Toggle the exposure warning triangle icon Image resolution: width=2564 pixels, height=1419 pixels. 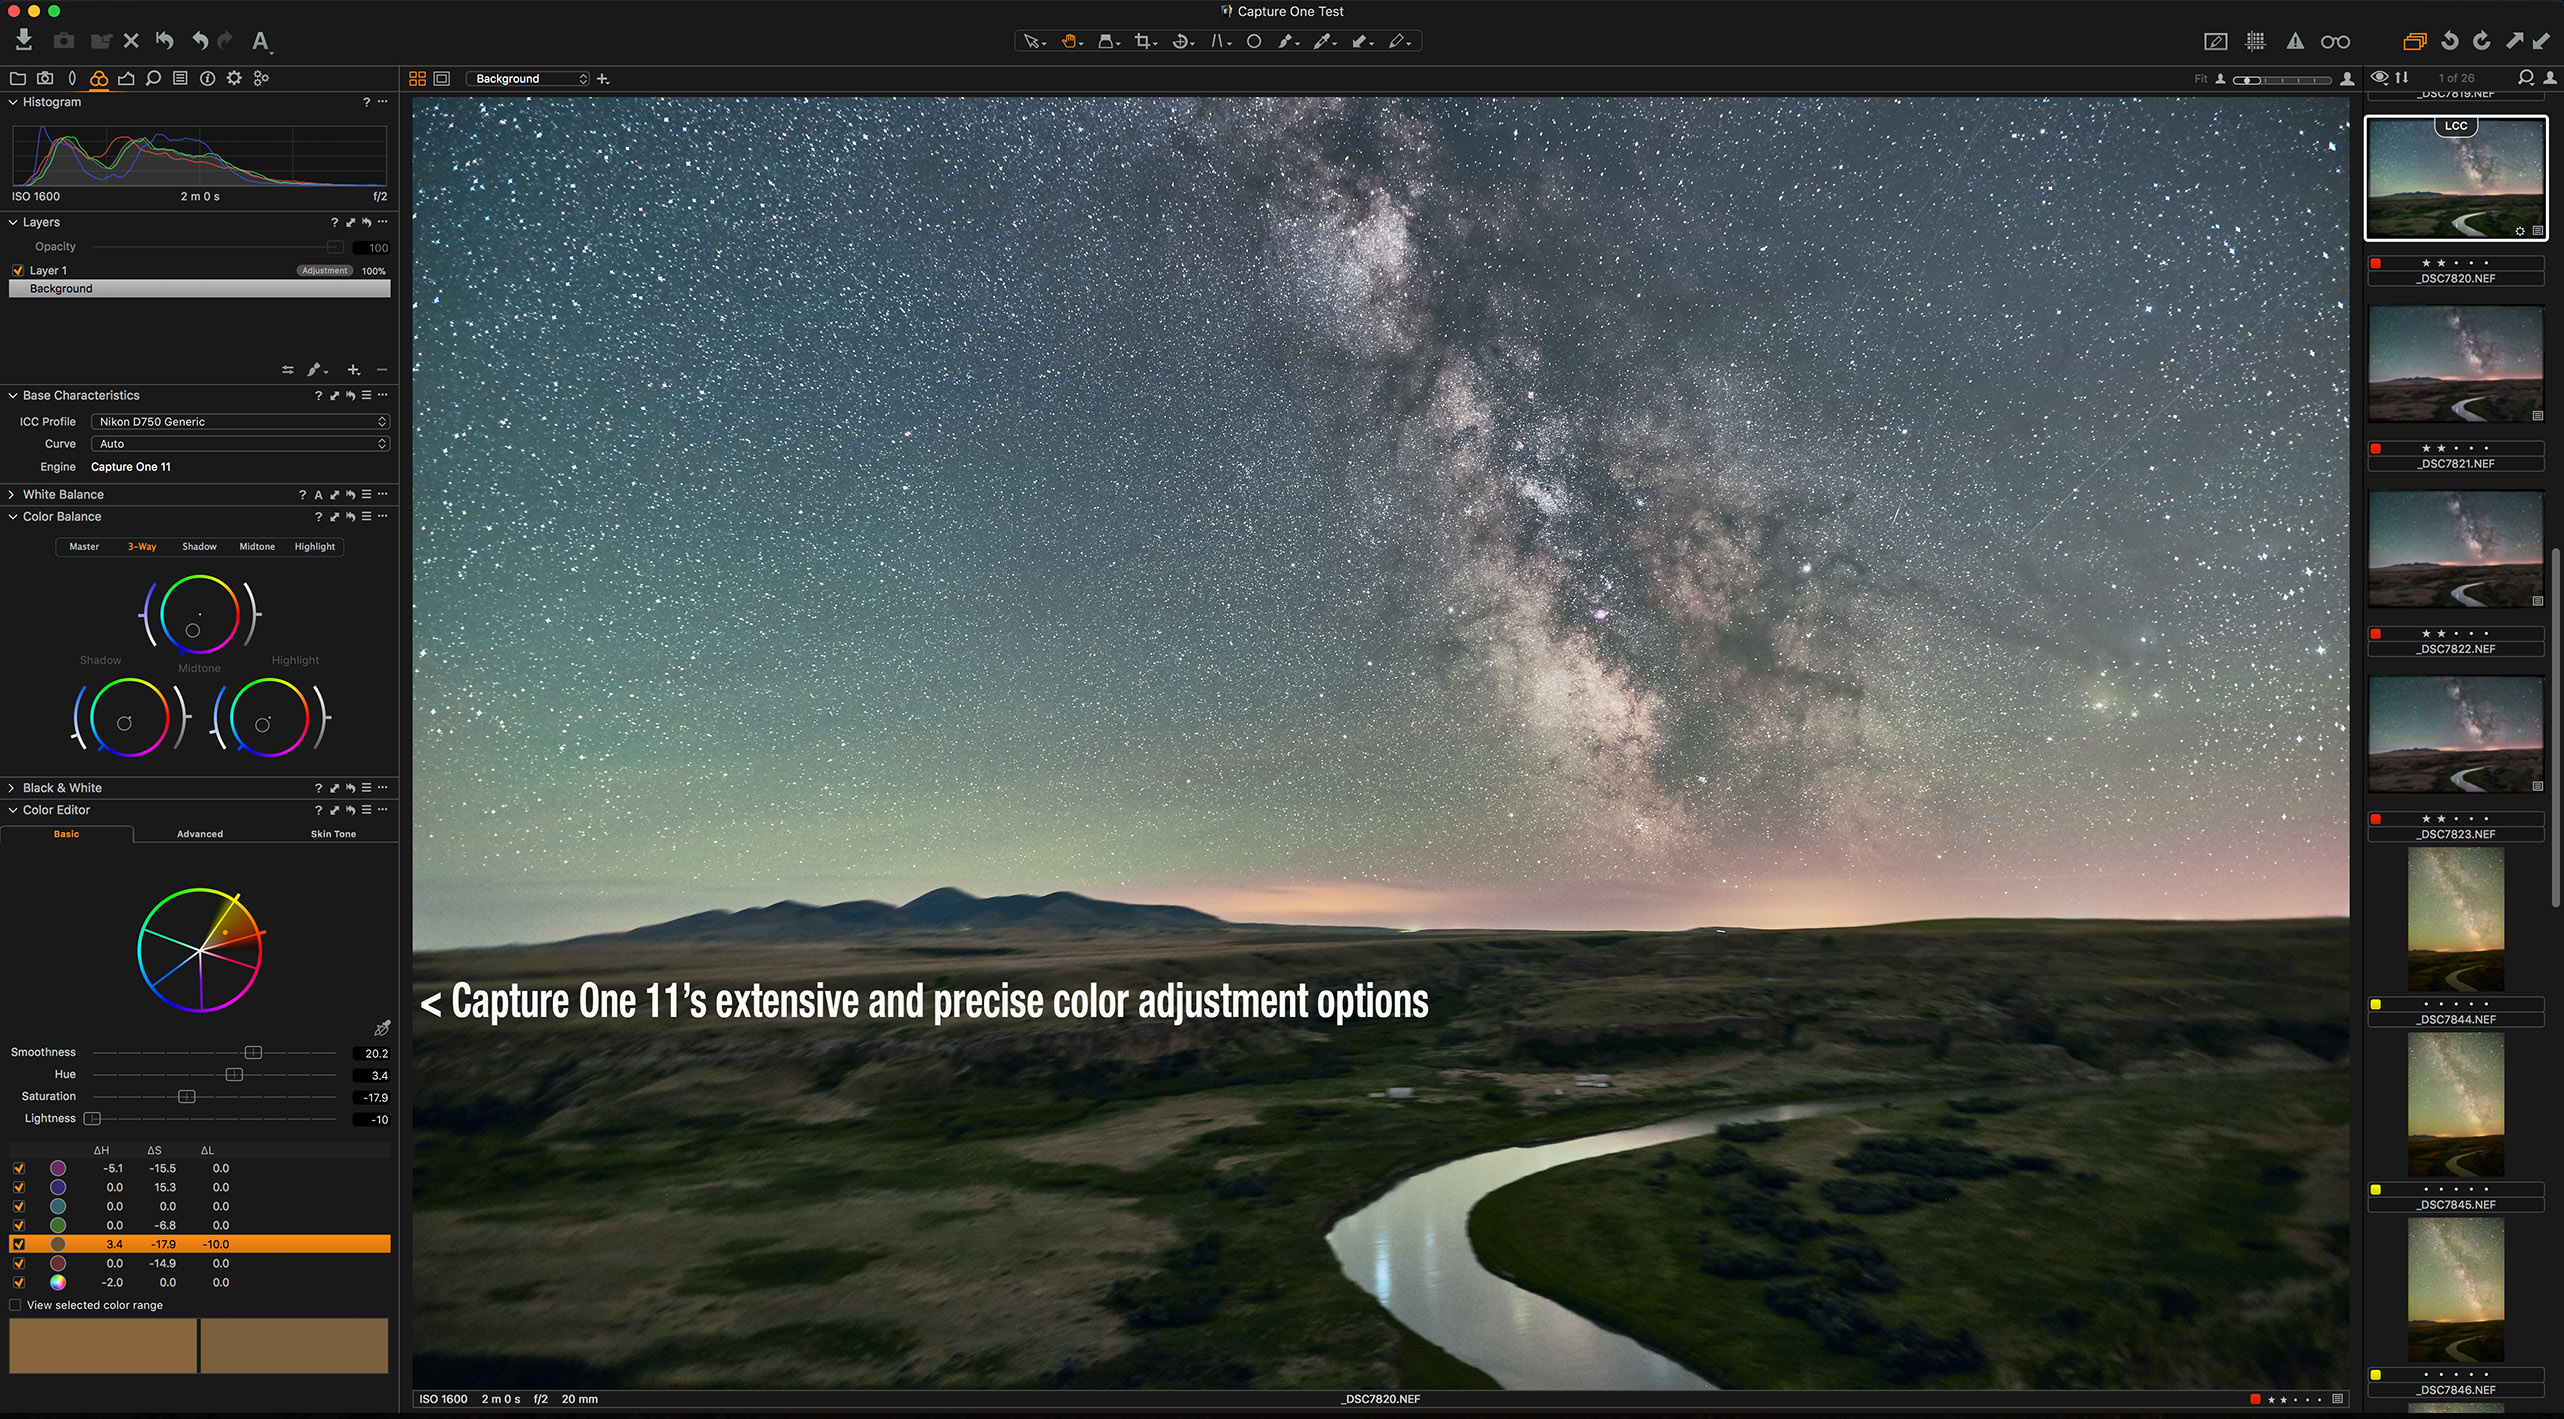pos(2295,41)
